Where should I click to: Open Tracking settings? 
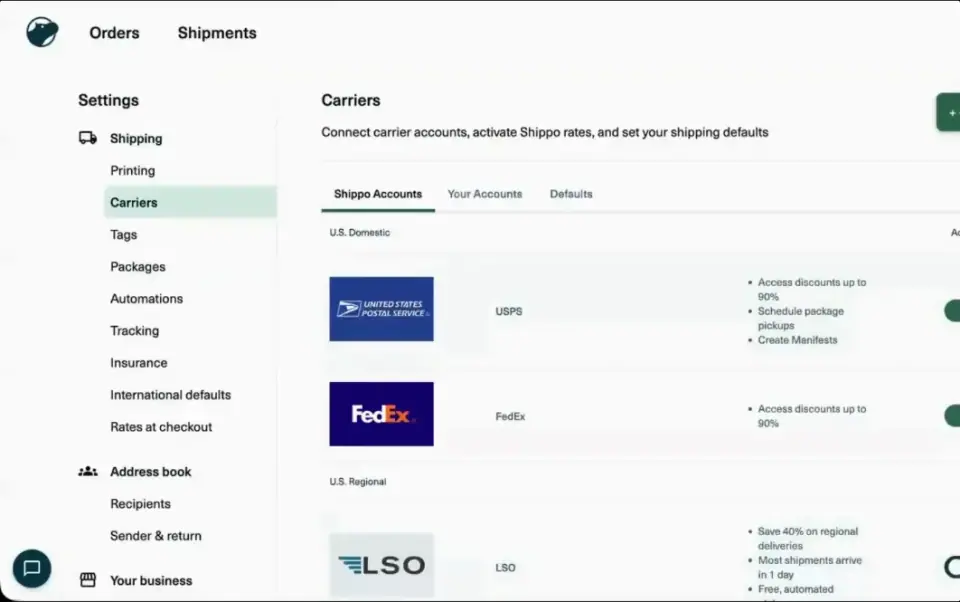pos(134,331)
